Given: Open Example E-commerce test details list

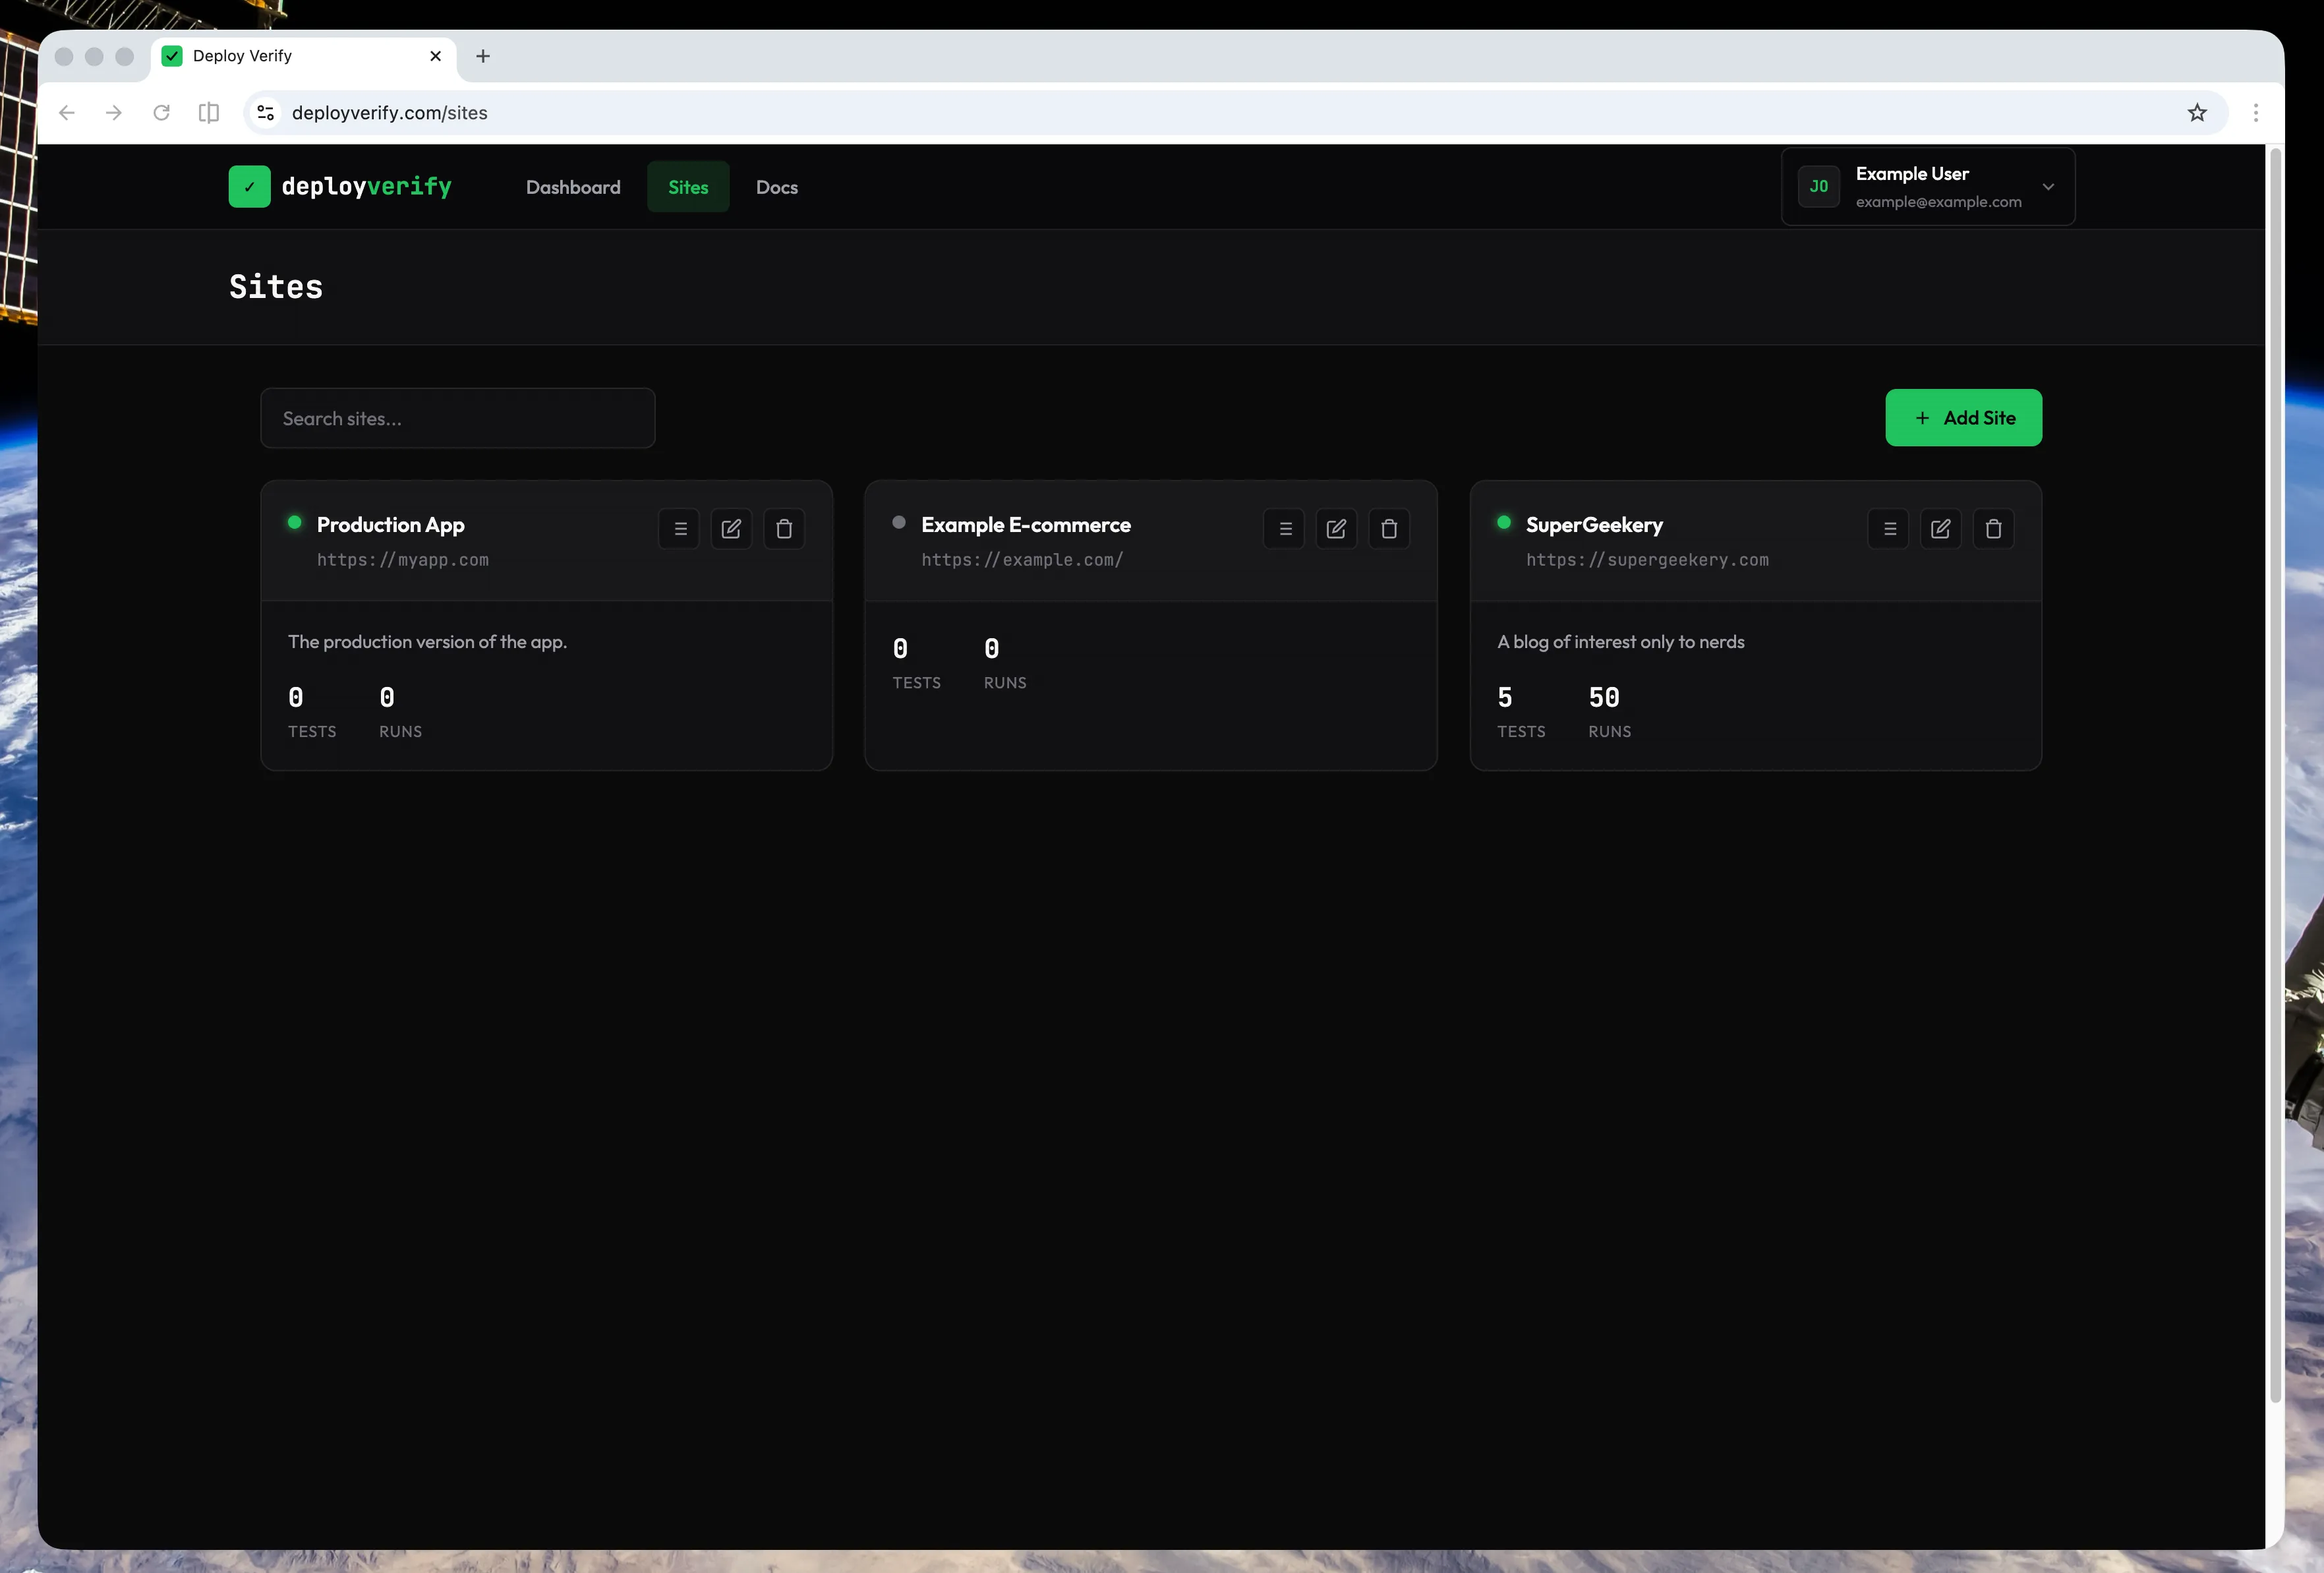Looking at the screenshot, I should (1284, 528).
